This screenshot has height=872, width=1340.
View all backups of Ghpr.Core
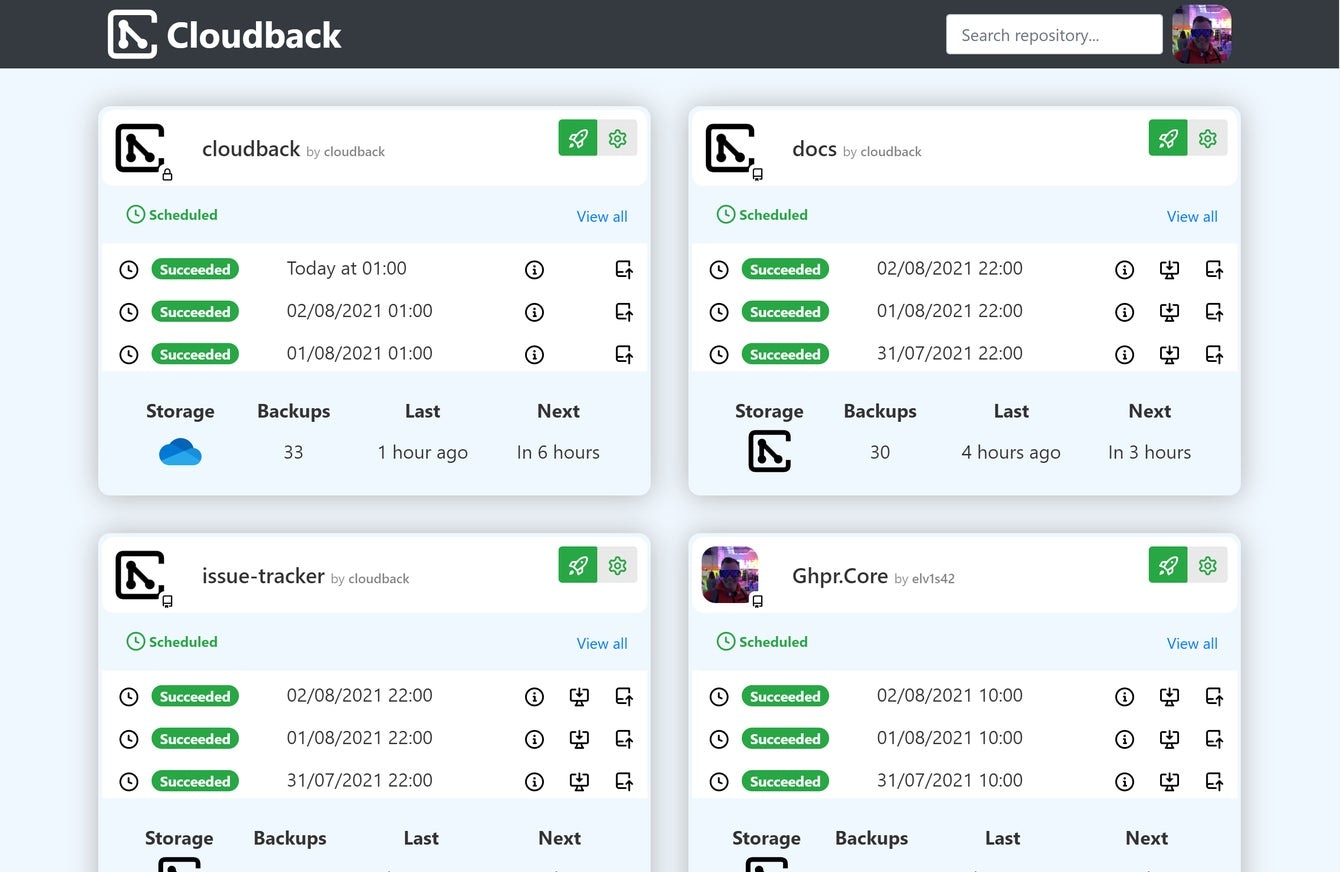click(x=1191, y=643)
